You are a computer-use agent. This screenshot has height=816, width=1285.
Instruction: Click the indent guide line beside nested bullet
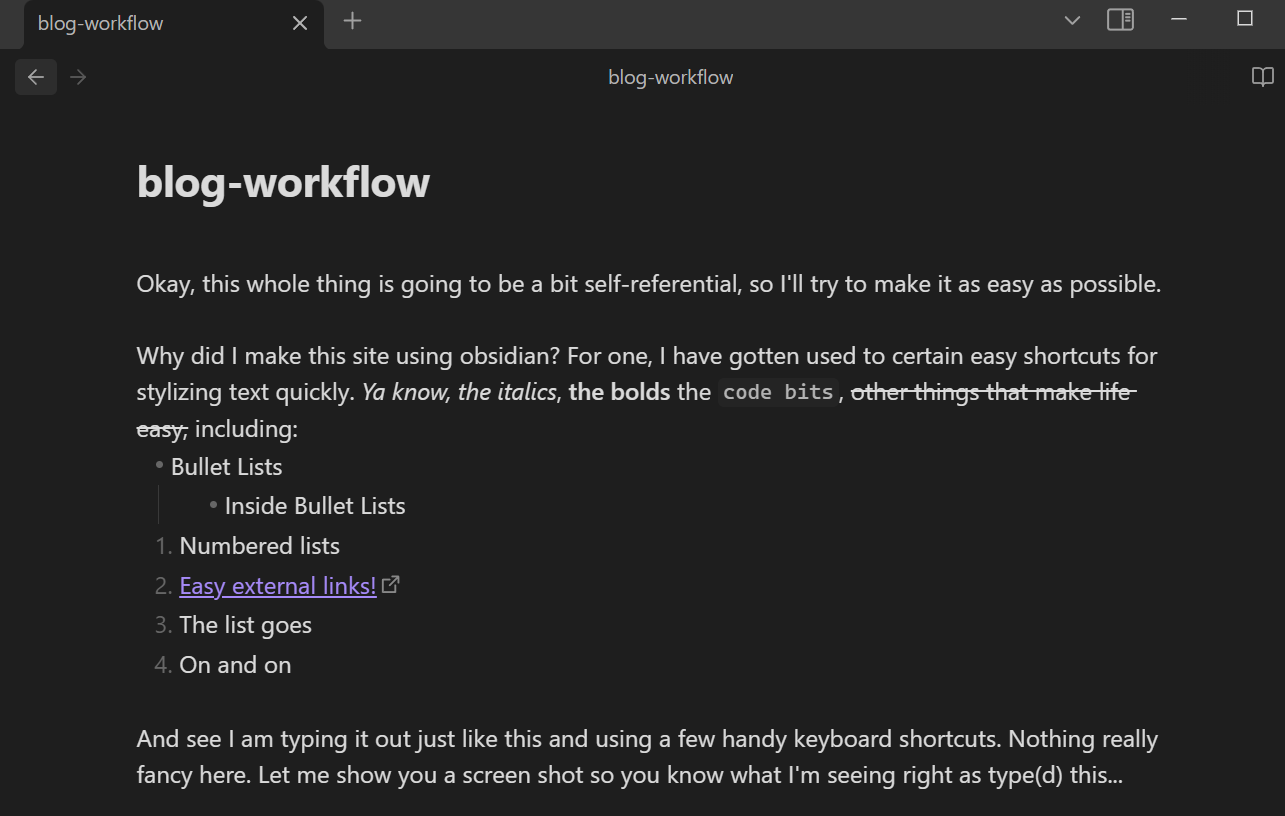coord(158,505)
